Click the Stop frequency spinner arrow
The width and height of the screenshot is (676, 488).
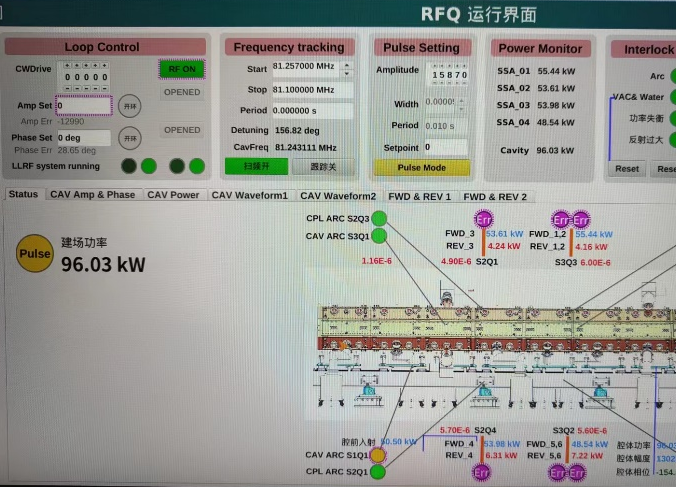[347, 90]
